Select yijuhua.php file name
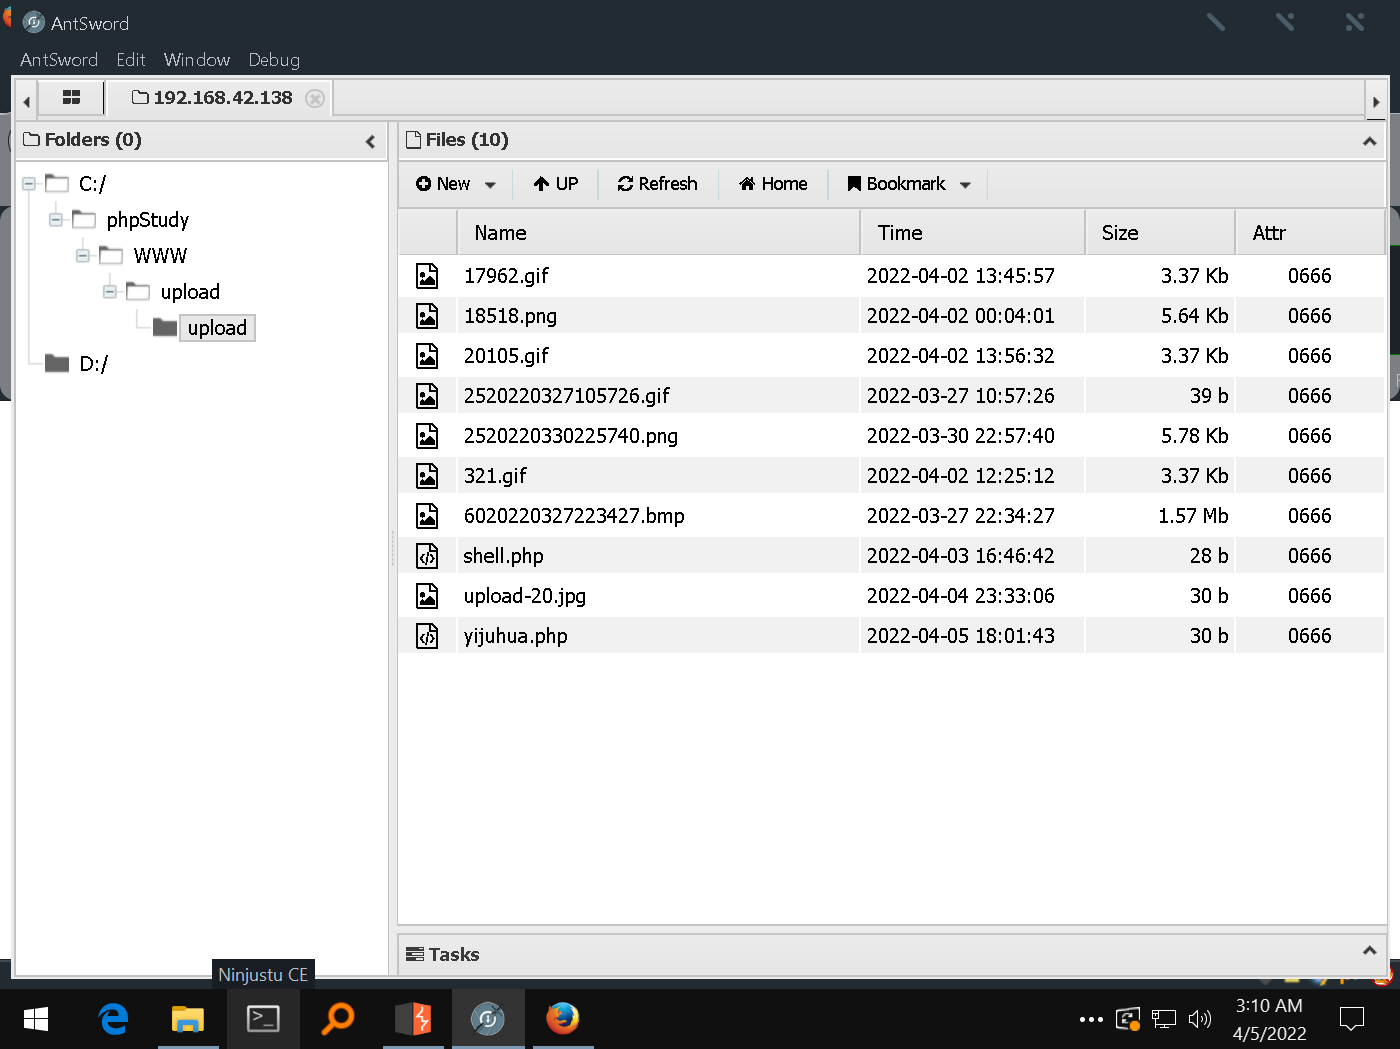 515,636
